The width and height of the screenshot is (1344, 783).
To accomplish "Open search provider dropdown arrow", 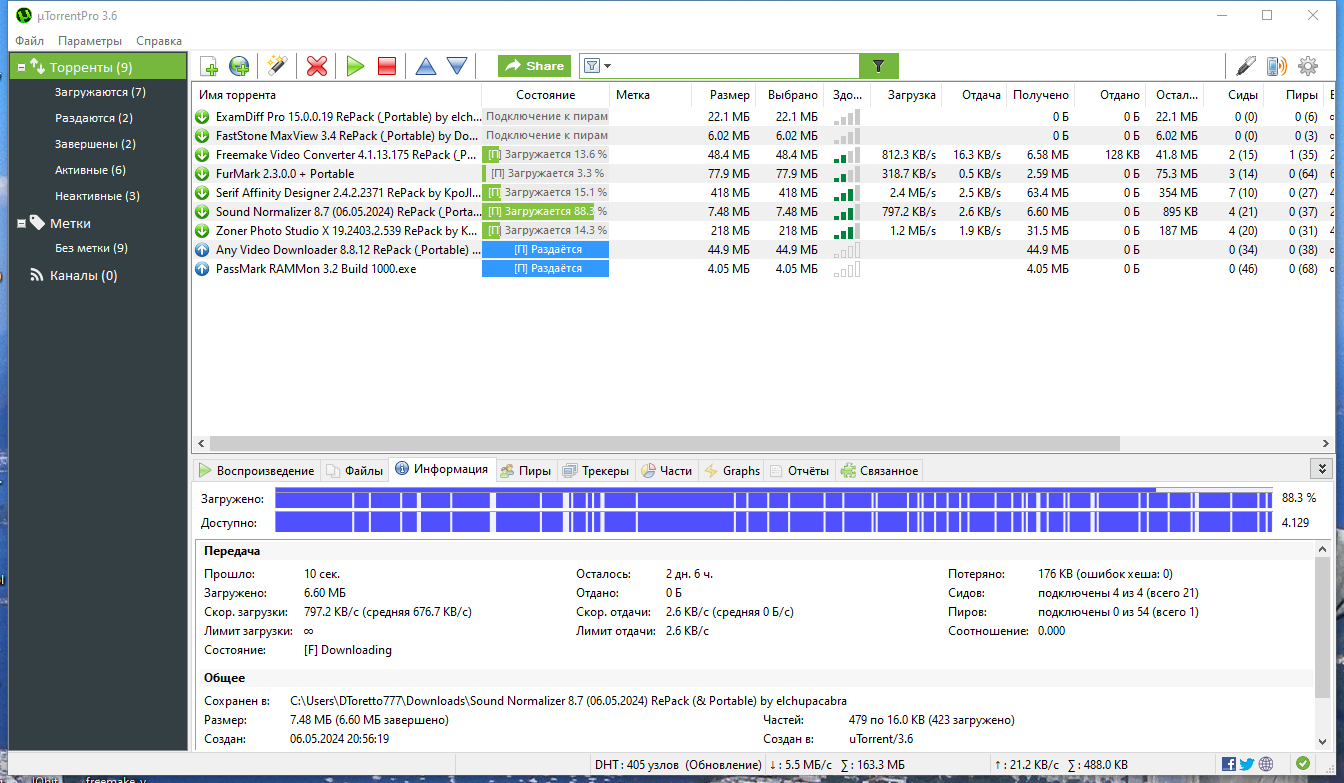I will tap(607, 66).
